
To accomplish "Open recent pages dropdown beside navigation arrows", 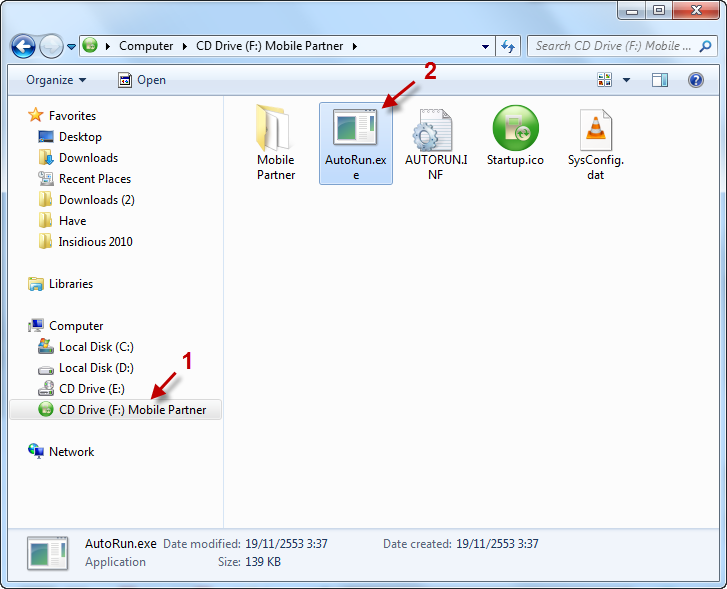I will (x=71, y=47).
